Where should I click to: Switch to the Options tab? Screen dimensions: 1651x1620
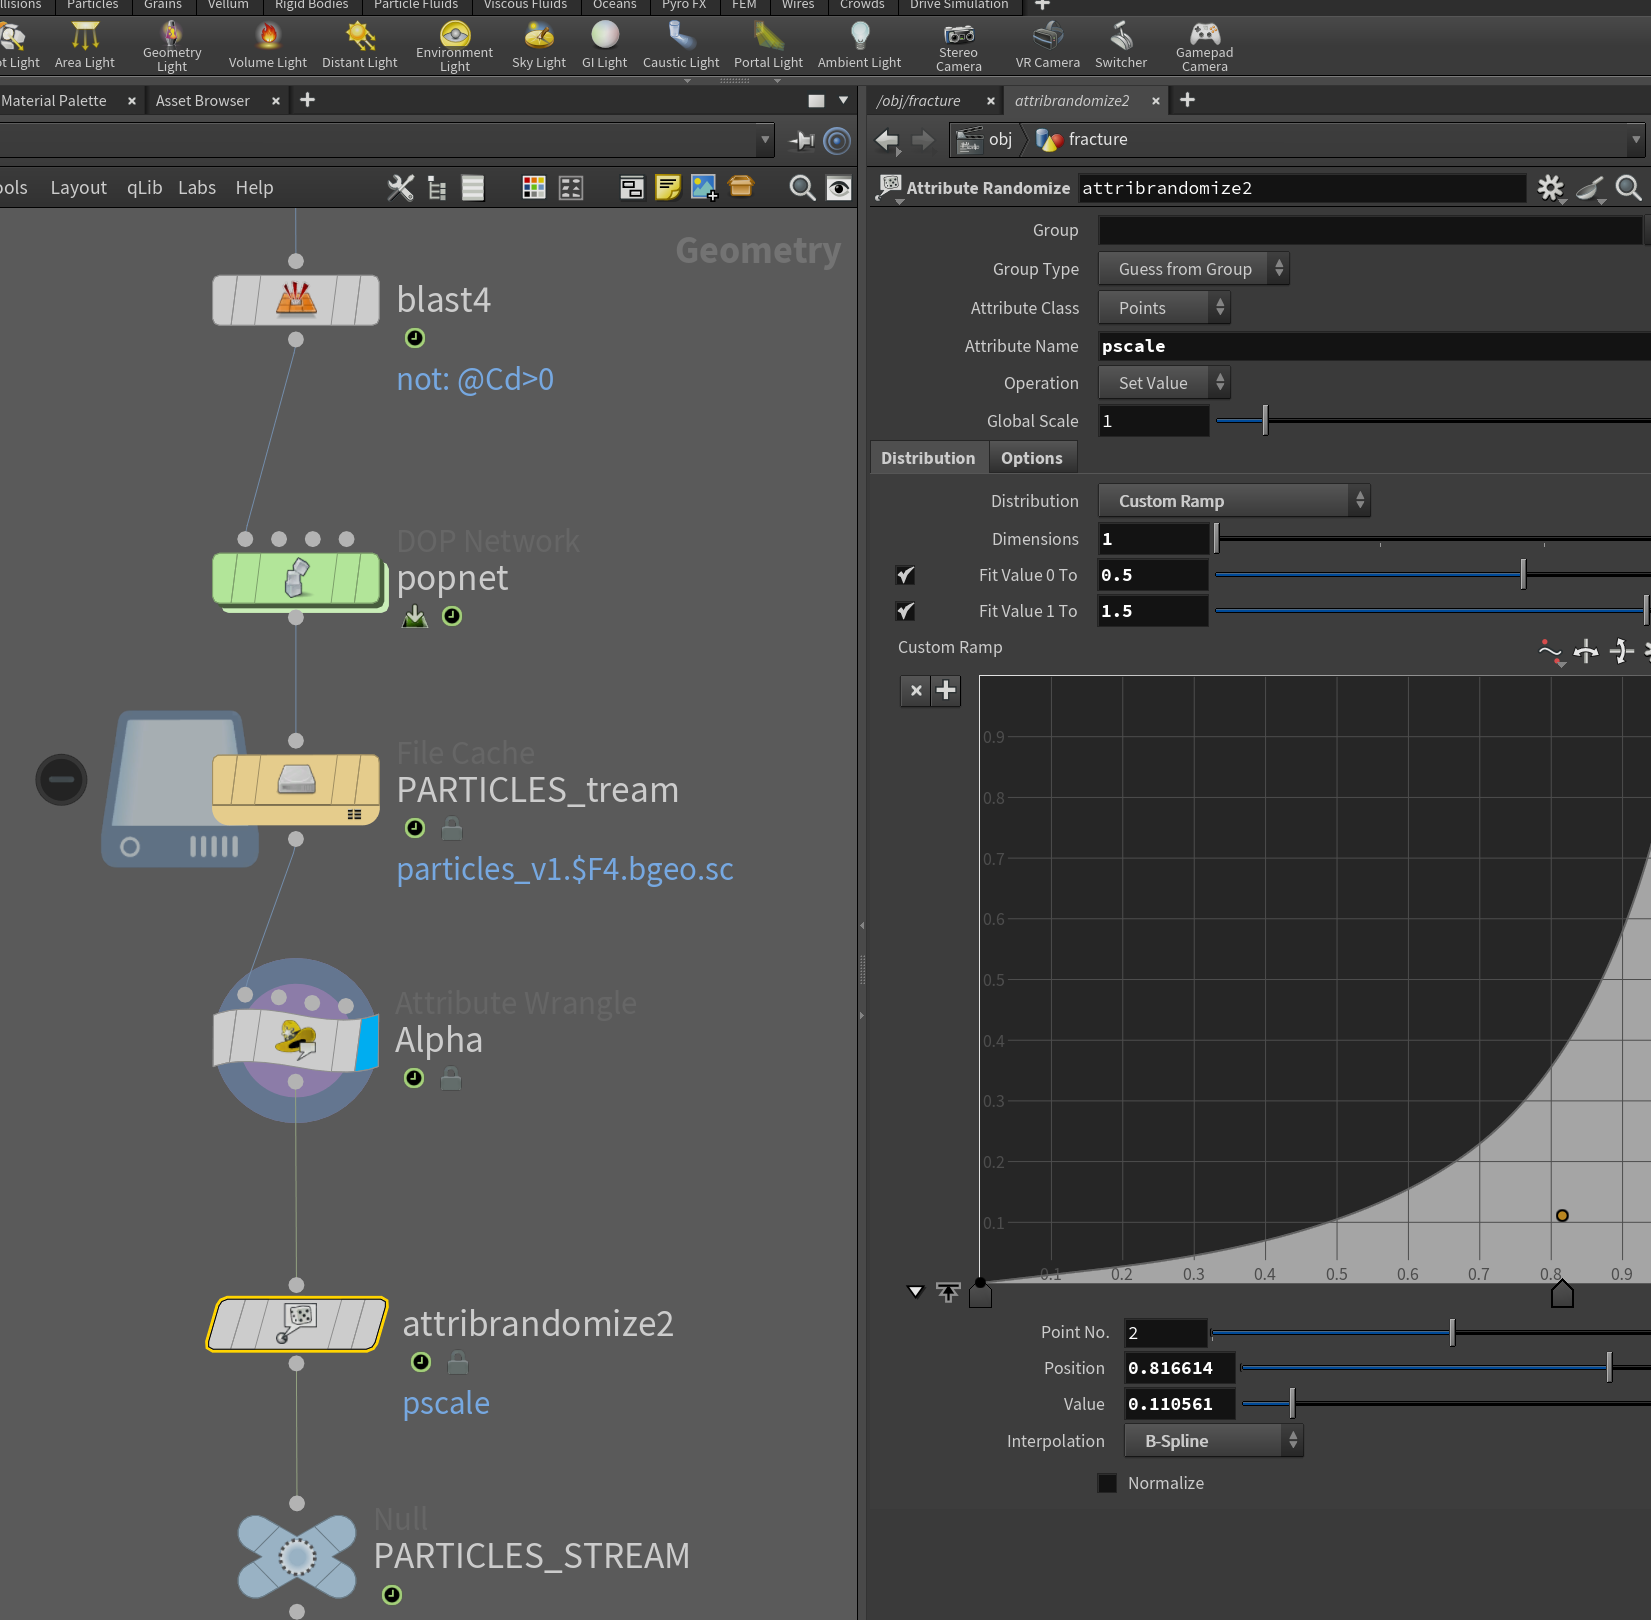tap(1032, 458)
